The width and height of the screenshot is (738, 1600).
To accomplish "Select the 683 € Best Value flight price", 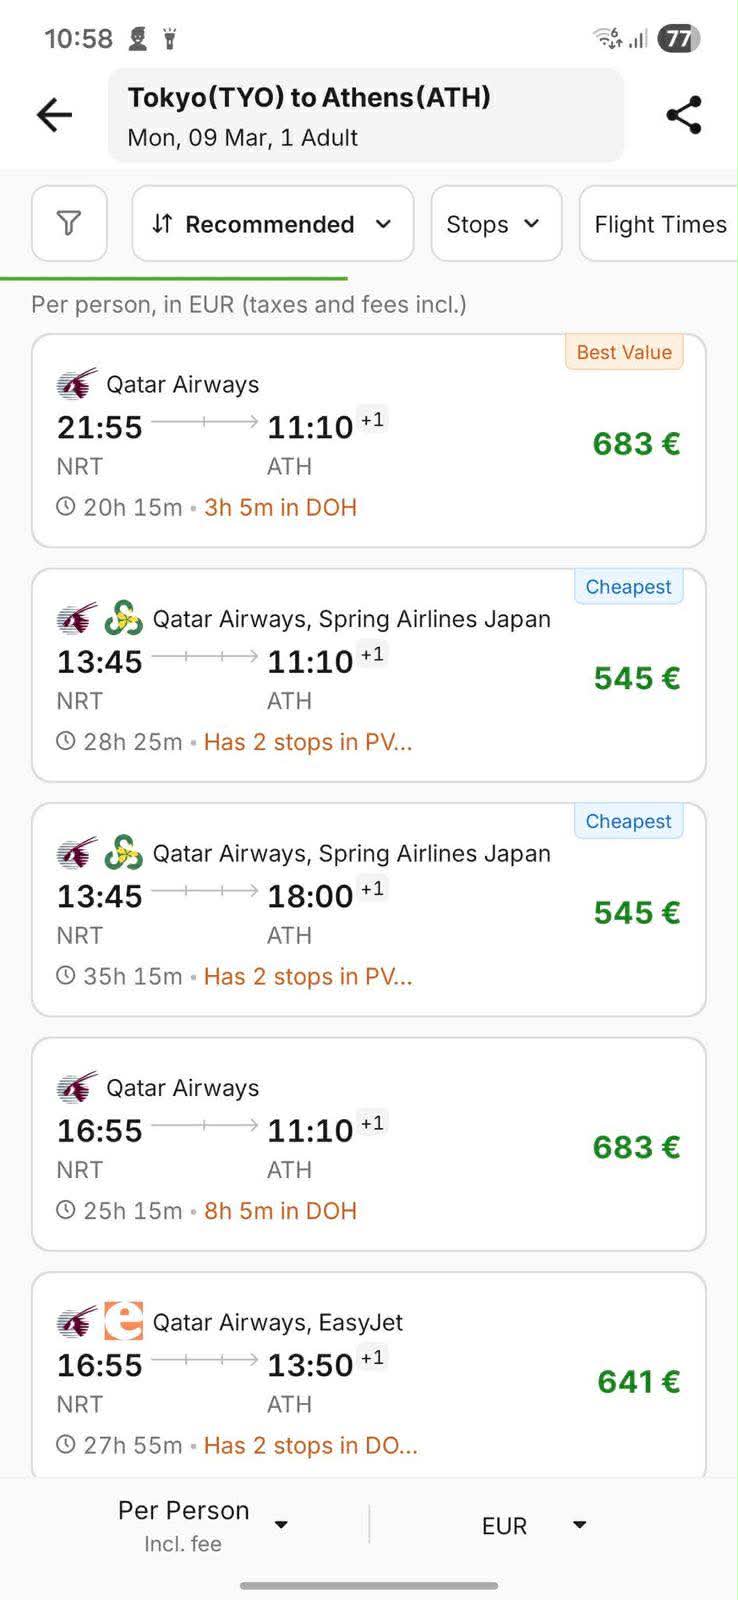I will pos(636,443).
